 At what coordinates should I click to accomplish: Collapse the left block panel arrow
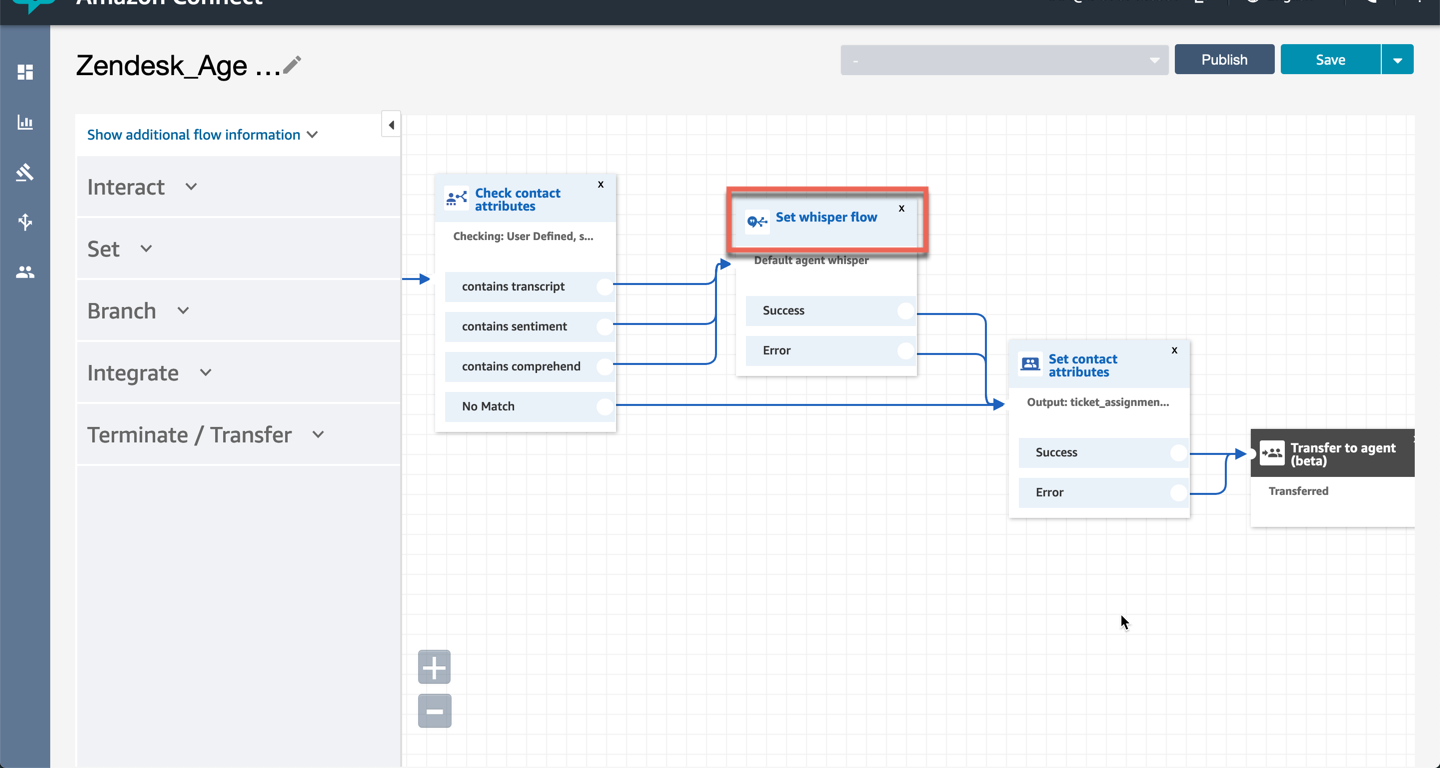pos(391,125)
